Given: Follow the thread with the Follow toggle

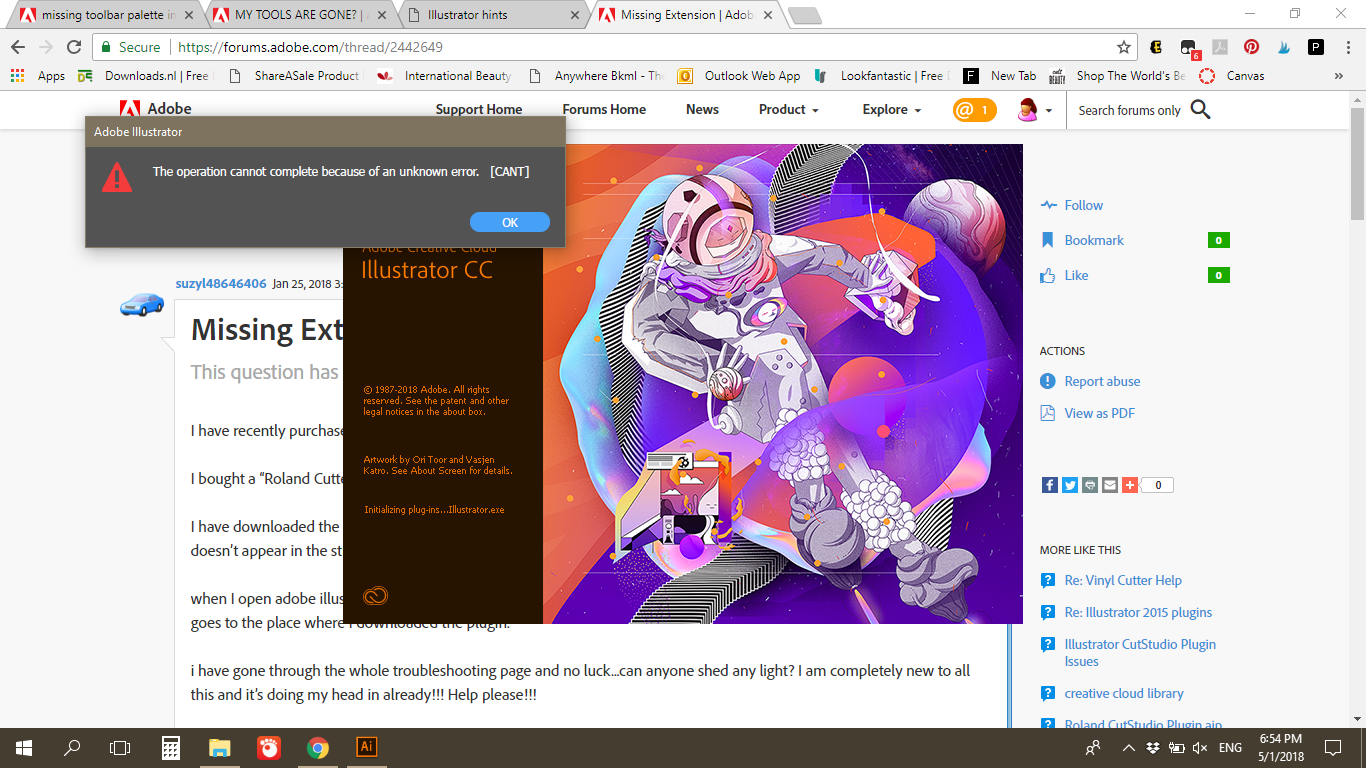Looking at the screenshot, I should 1081,205.
